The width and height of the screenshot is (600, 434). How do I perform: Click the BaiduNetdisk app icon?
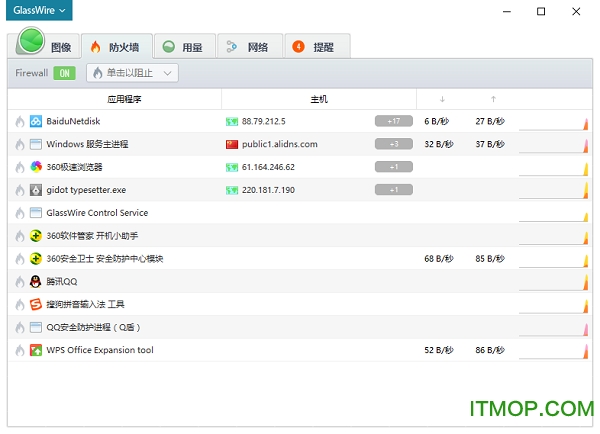(36, 121)
